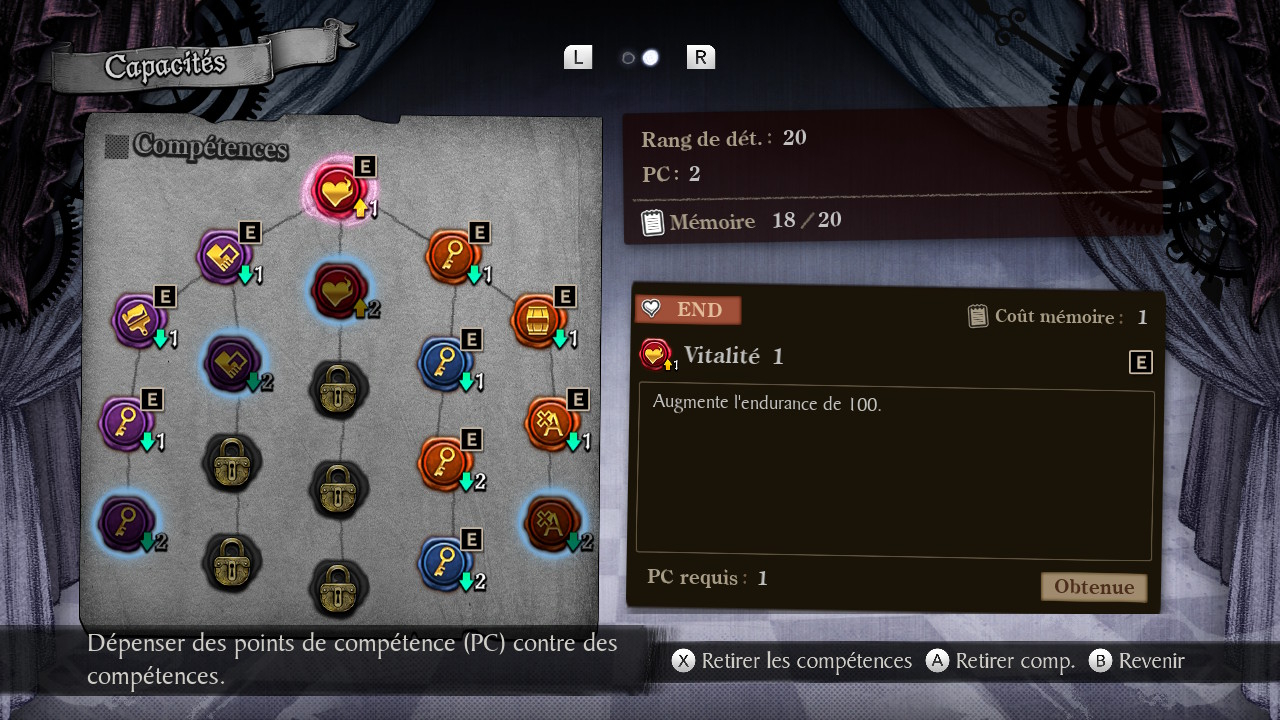Viewport: 1280px width, 720px height.
Task: Toggle the E badge on the barrel skill
Action: [x=565, y=296]
